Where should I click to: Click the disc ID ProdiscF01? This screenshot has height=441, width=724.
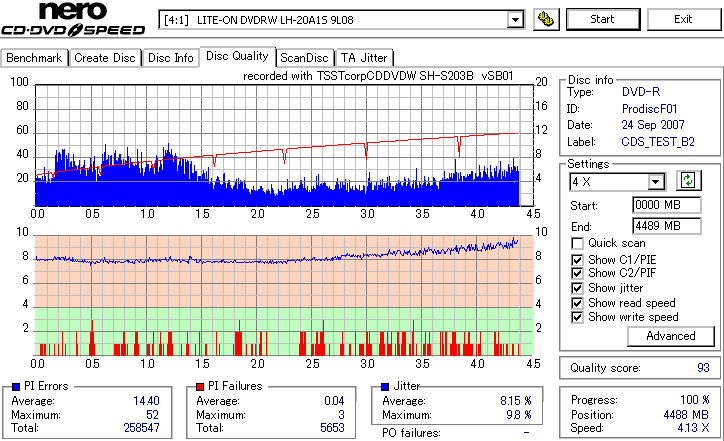tap(649, 109)
